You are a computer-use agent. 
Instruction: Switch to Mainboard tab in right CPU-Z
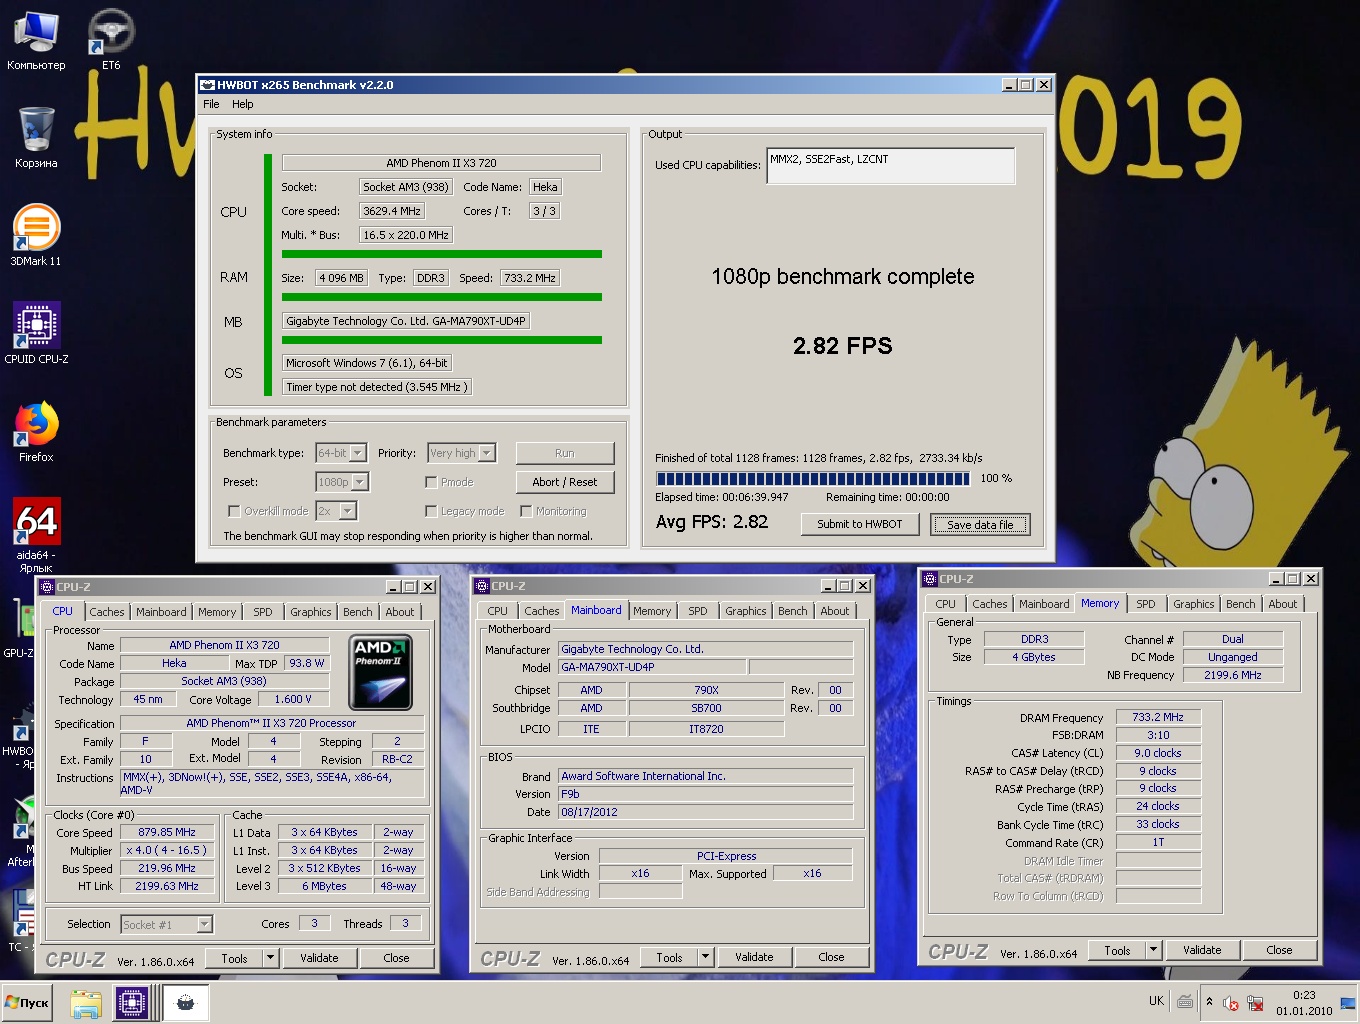[1044, 604]
